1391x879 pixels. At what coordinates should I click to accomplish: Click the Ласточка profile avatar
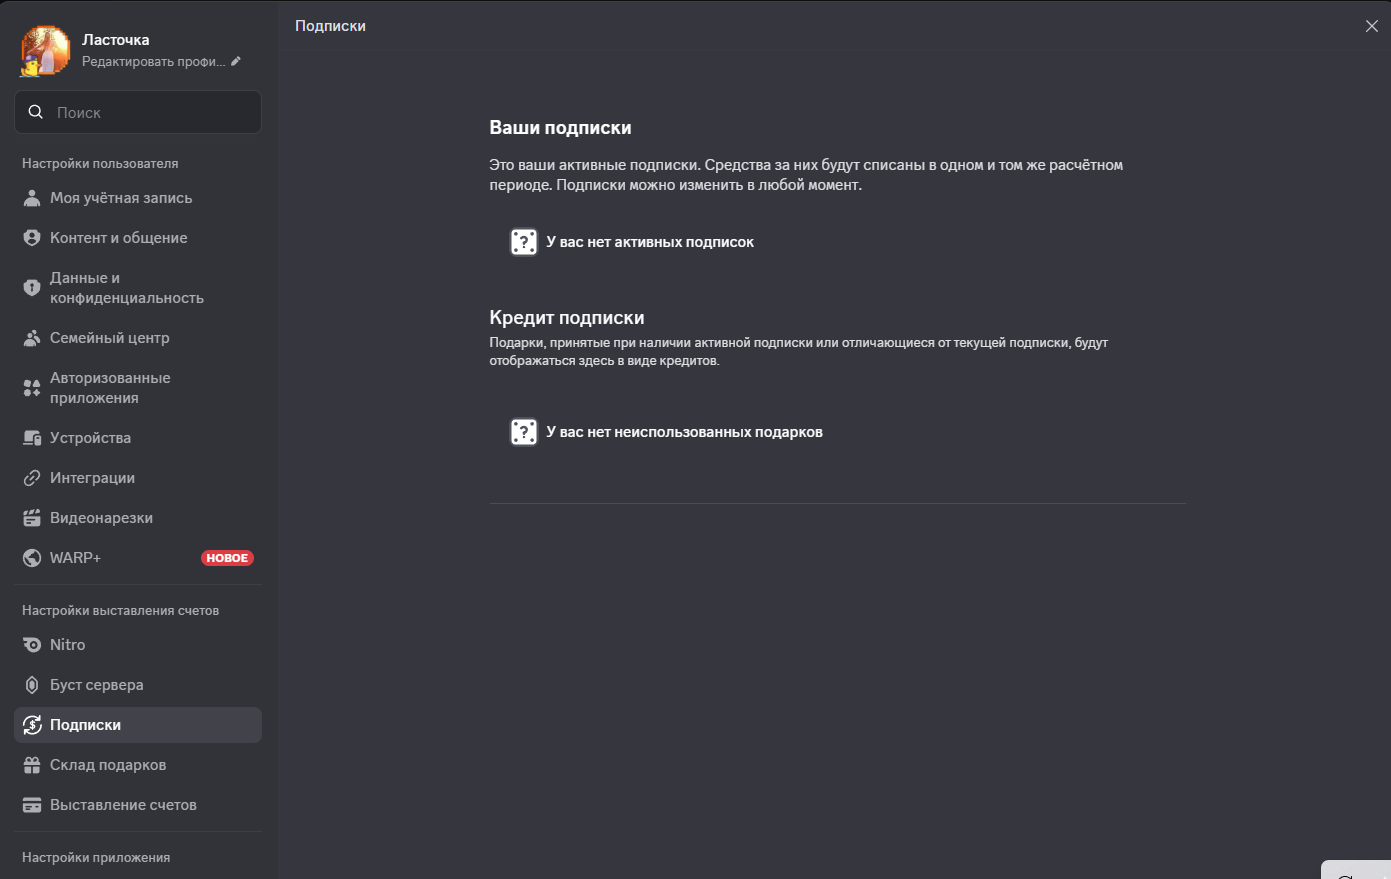[46, 50]
